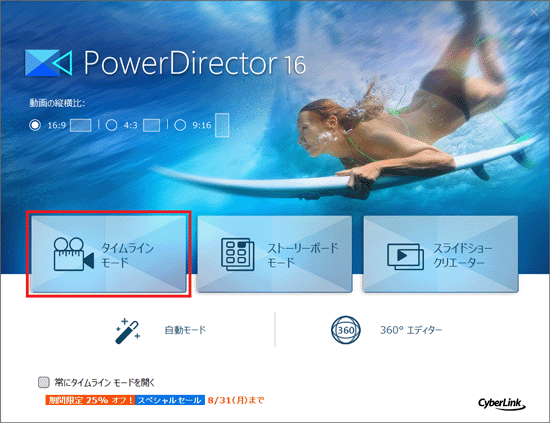Click the CyberLink logo
This screenshot has width=550, height=423.
point(502,404)
